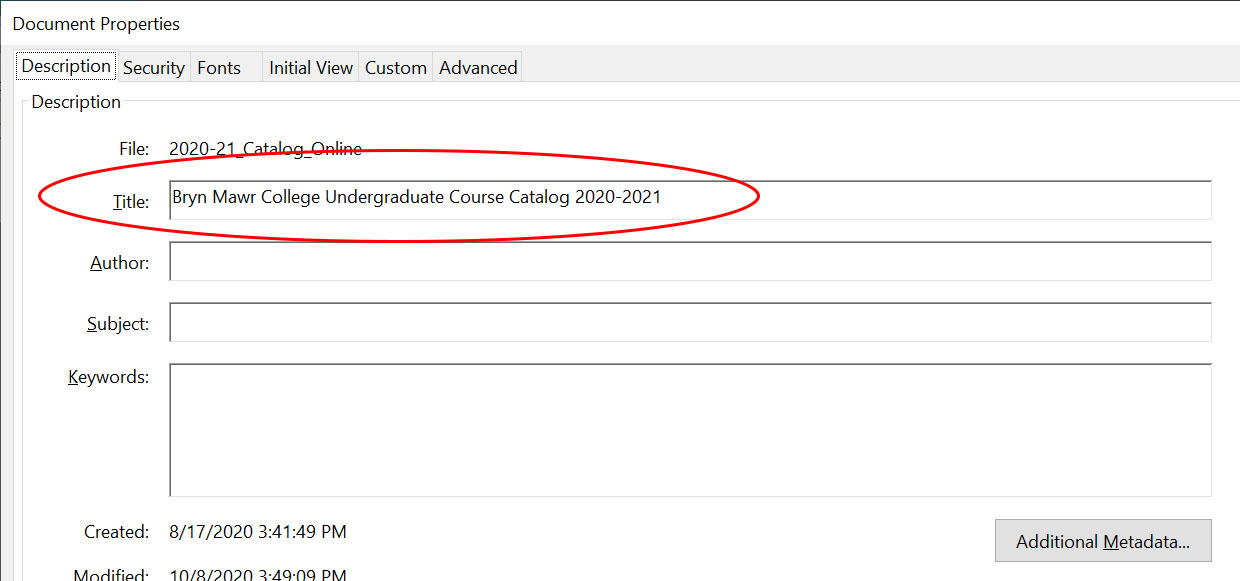The height and width of the screenshot is (581, 1240).
Task: Select the modified date 10/8/2020 3:49:09 PM
Action: tap(258, 575)
